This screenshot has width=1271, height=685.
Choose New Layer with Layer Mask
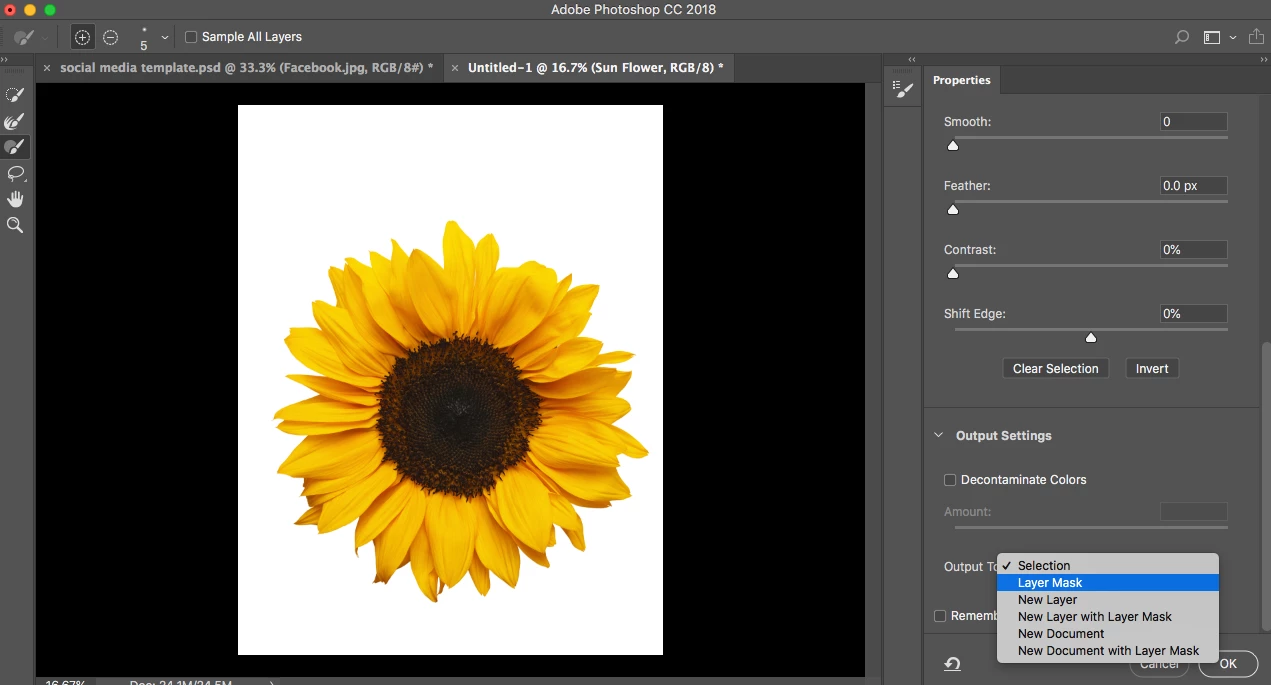(x=1094, y=617)
